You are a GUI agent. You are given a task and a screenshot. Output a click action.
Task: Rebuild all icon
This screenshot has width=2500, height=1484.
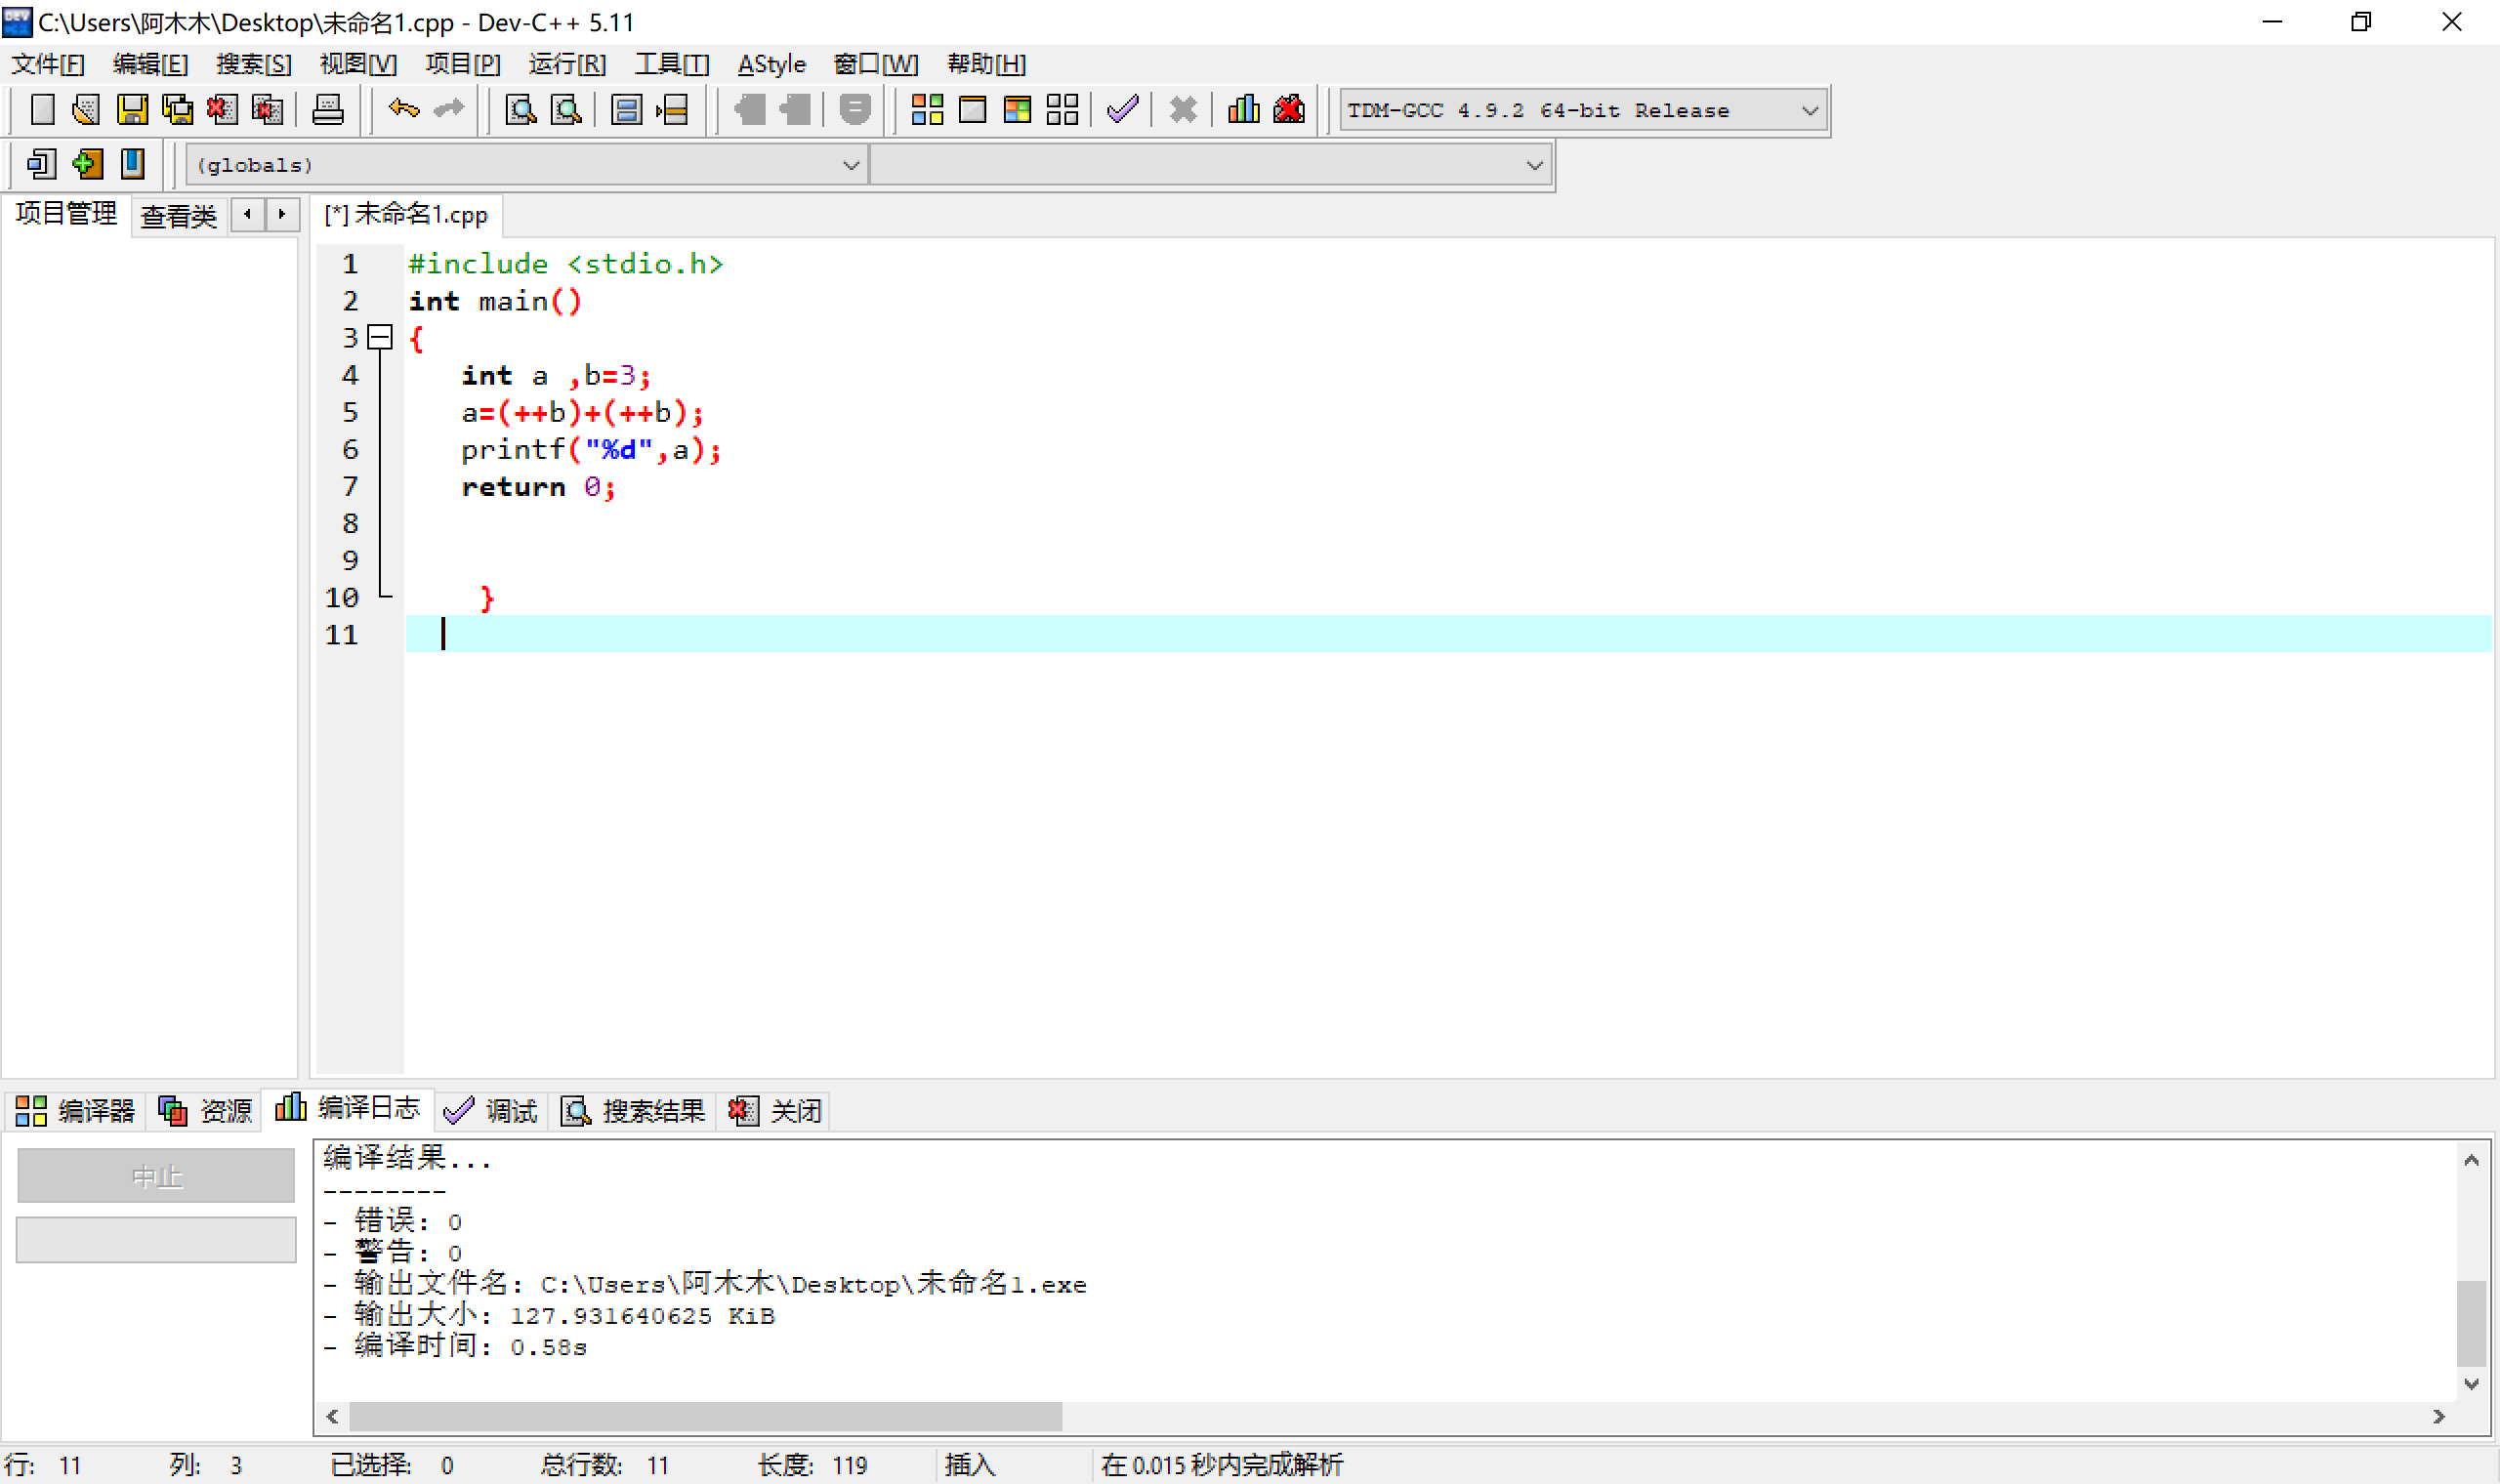coord(1062,109)
